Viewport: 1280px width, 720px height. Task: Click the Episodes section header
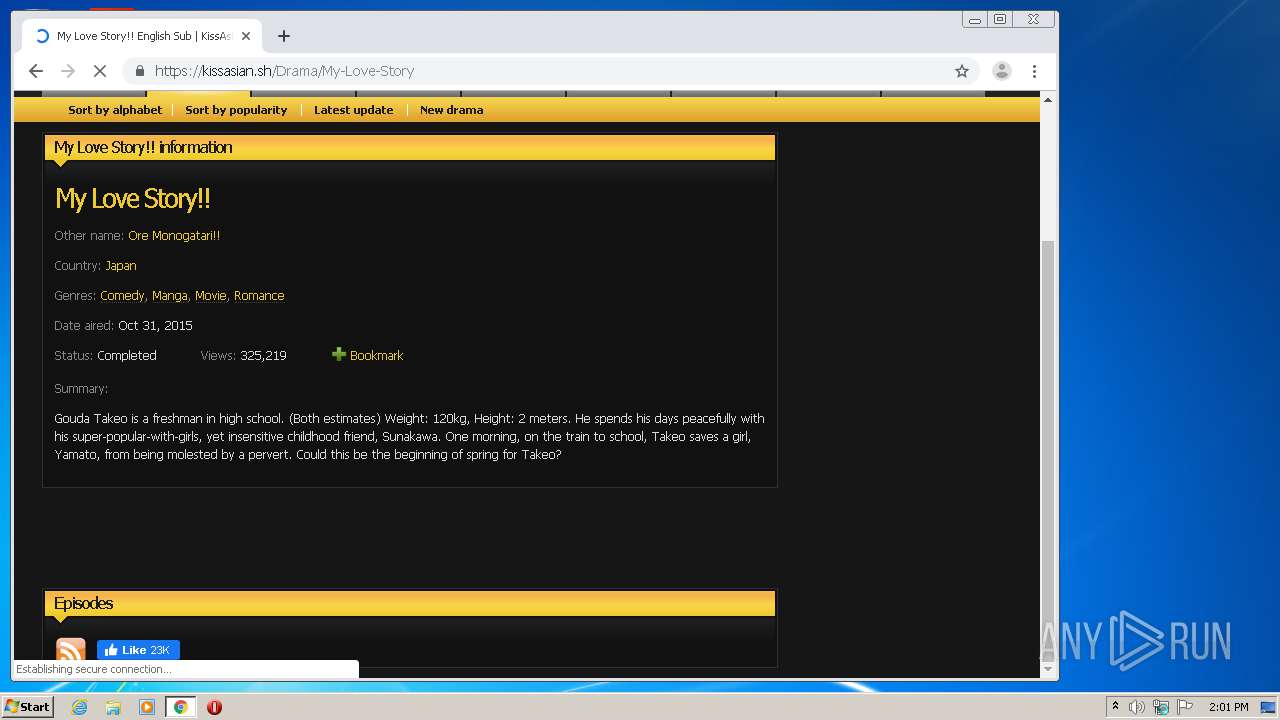point(410,603)
